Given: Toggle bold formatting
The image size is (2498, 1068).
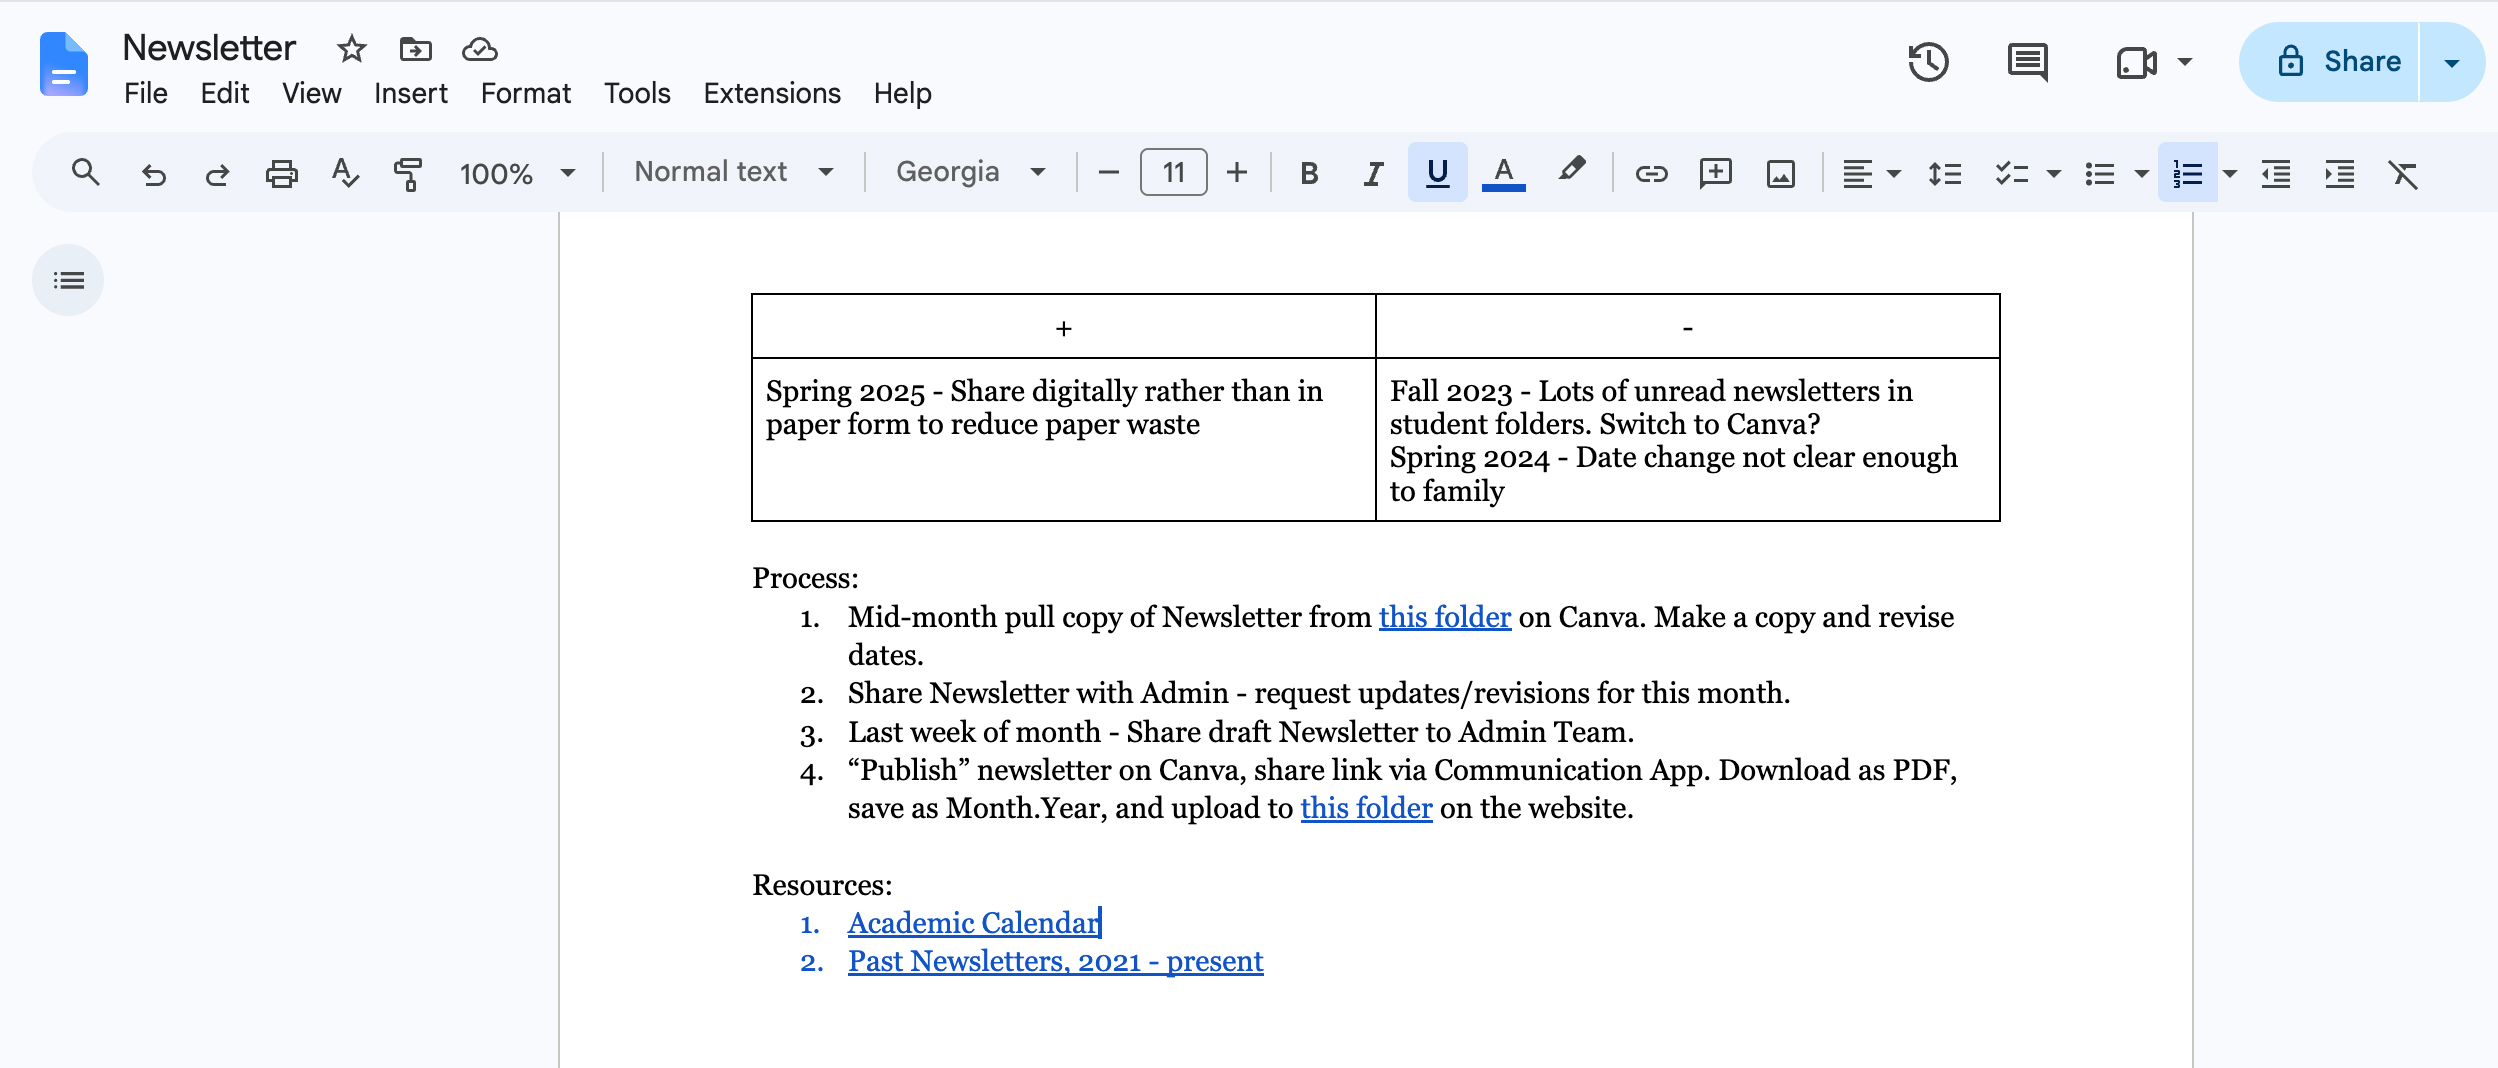Looking at the screenshot, I should coord(1308,174).
